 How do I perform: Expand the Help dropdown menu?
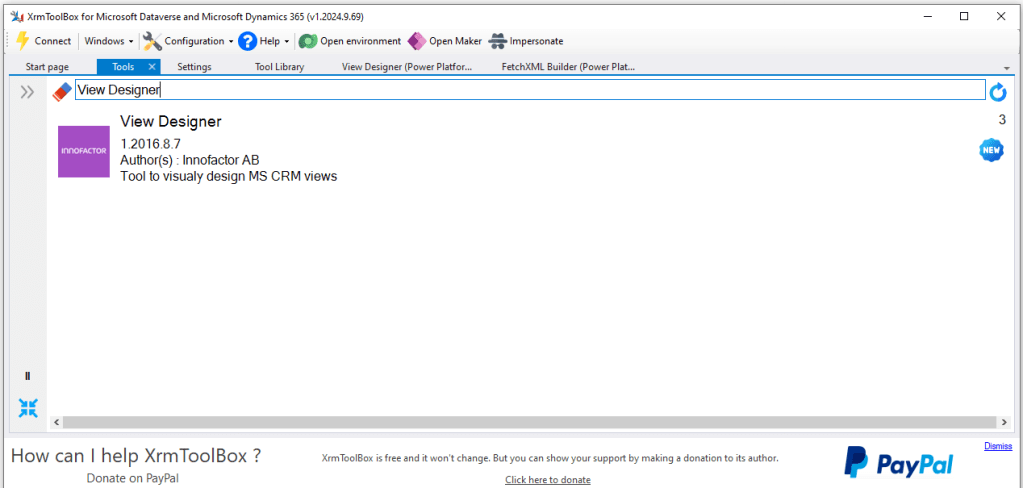pyautogui.click(x=264, y=41)
